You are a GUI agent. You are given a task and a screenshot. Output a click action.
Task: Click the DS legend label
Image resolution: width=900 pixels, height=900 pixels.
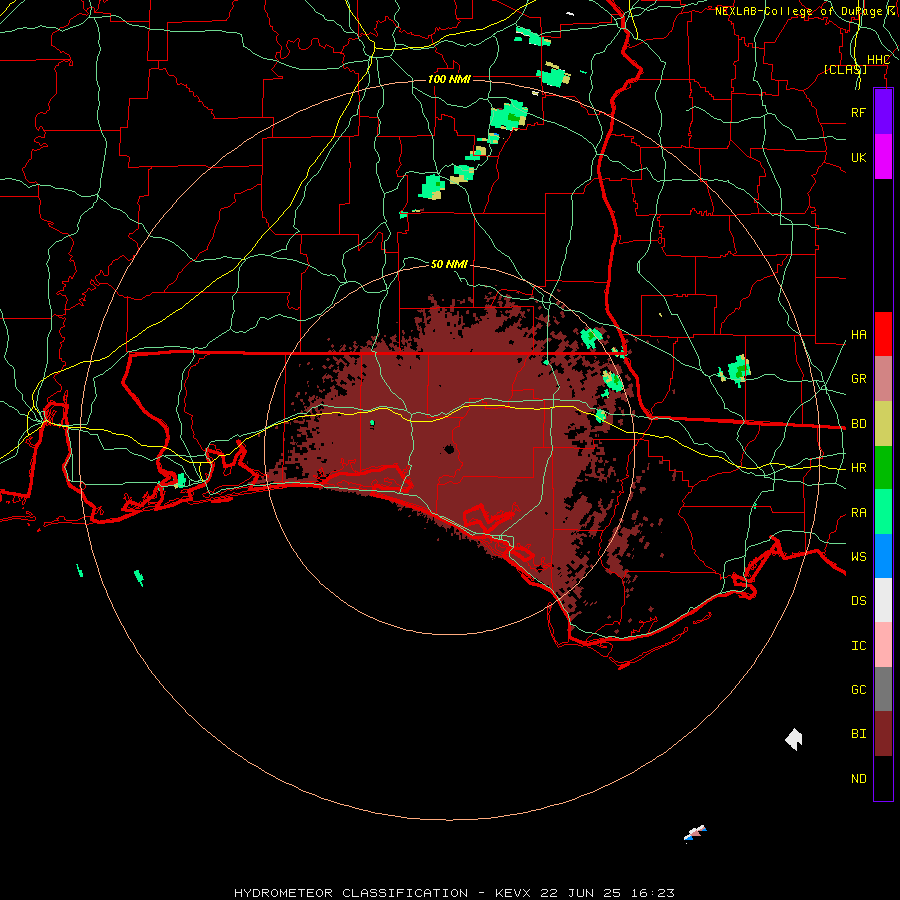point(858,601)
